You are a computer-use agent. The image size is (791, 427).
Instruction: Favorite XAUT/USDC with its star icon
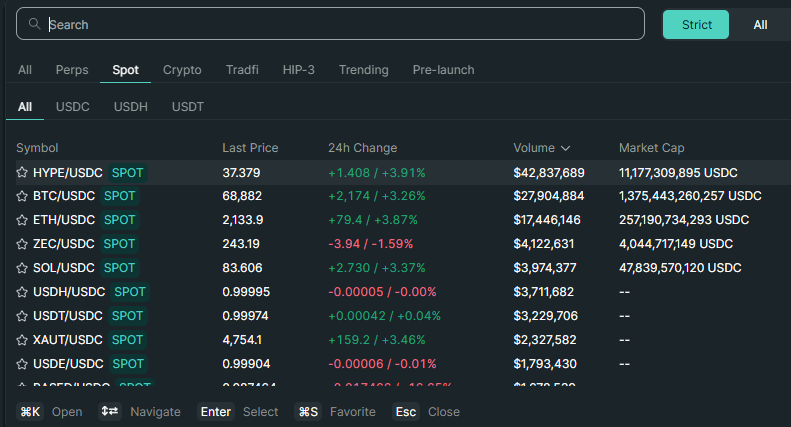click(22, 340)
